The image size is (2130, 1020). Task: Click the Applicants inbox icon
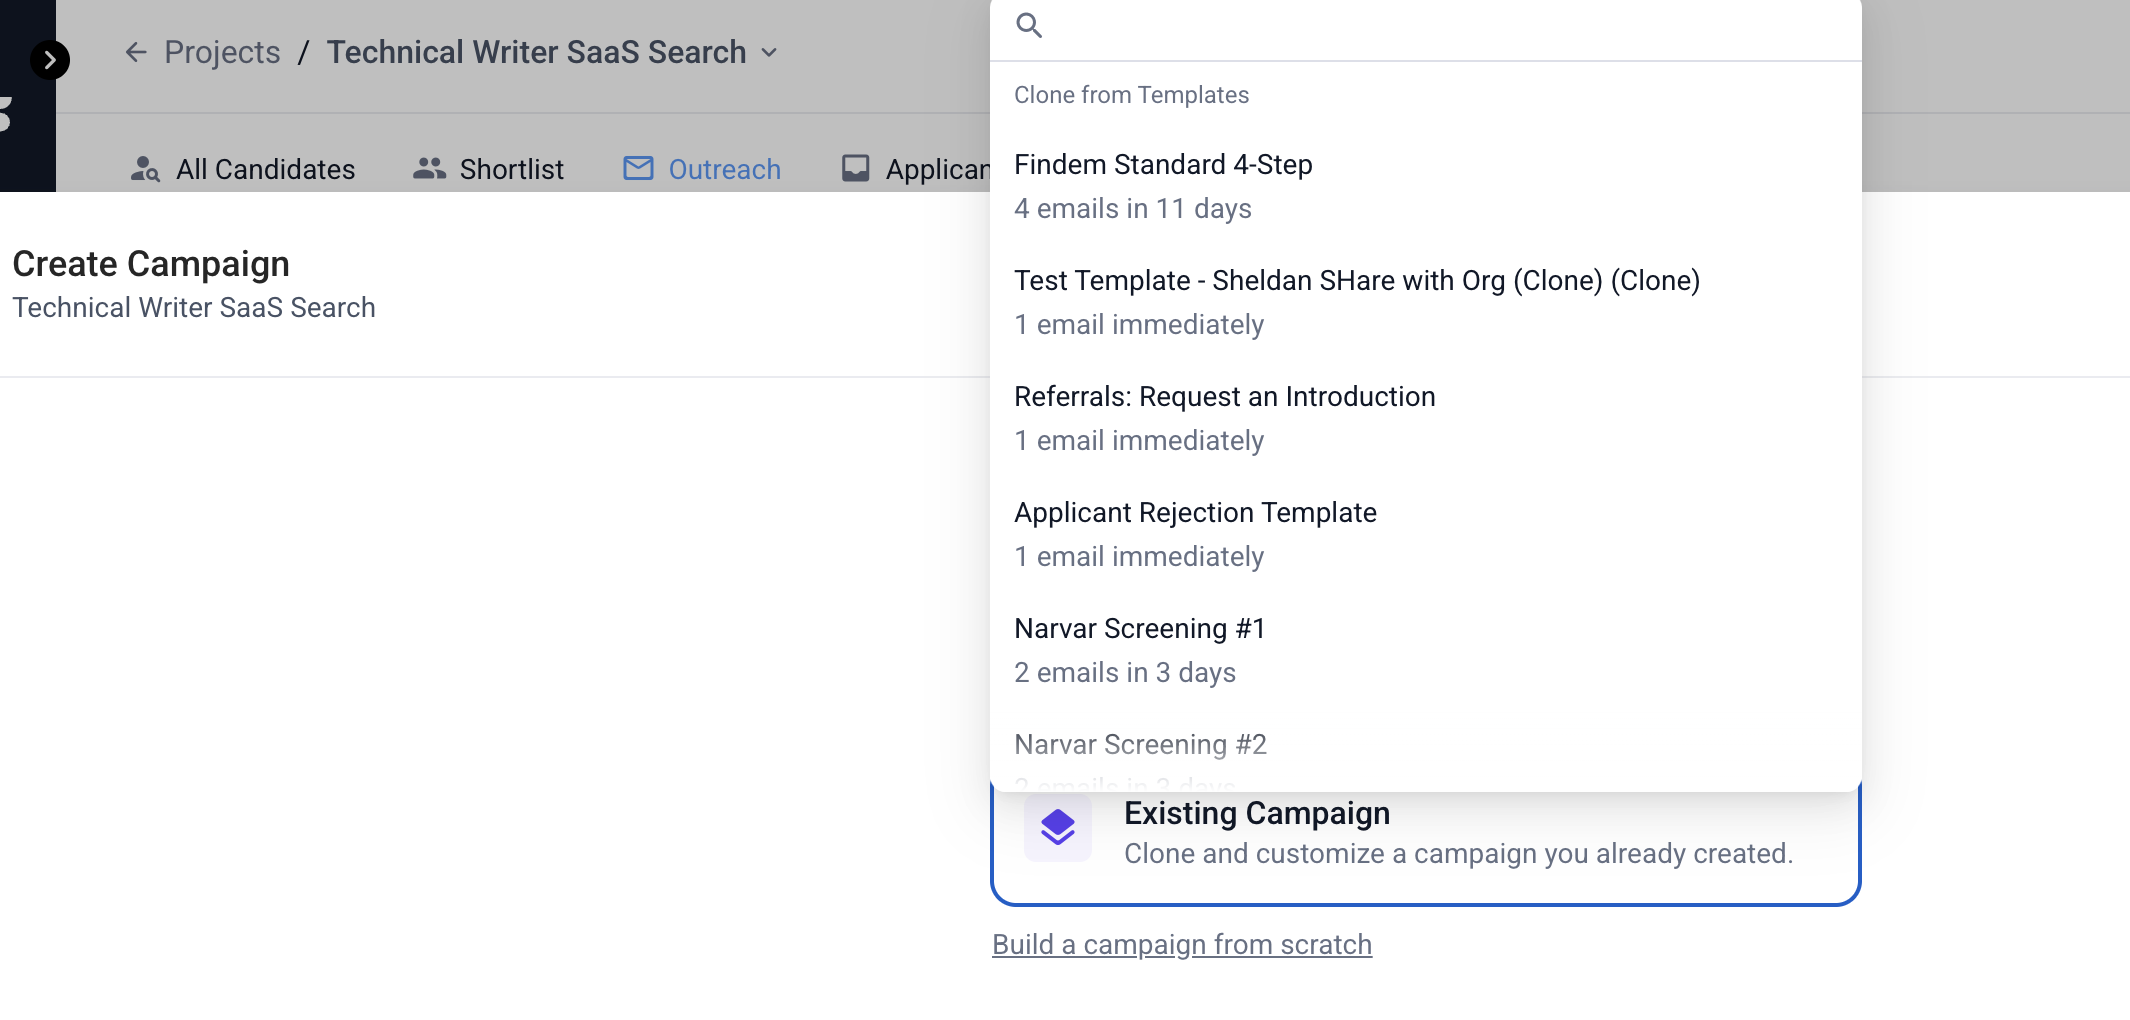point(856,168)
